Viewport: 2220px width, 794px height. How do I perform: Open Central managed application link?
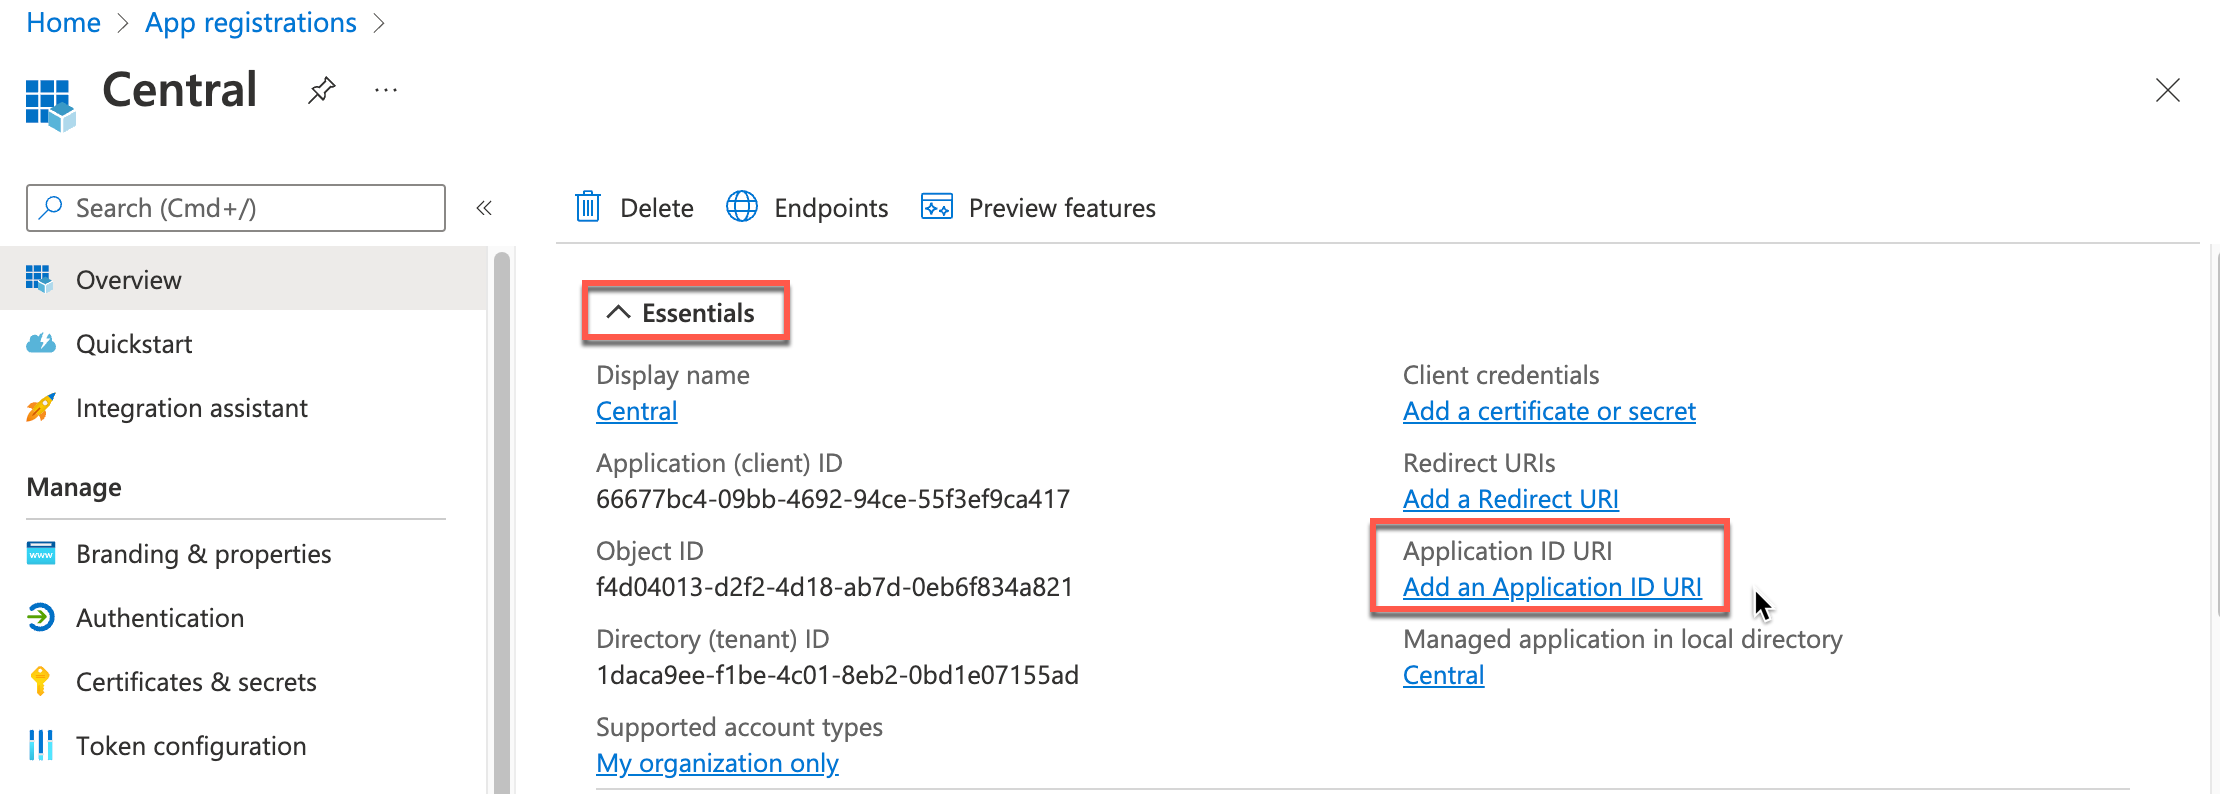pyautogui.click(x=1443, y=675)
